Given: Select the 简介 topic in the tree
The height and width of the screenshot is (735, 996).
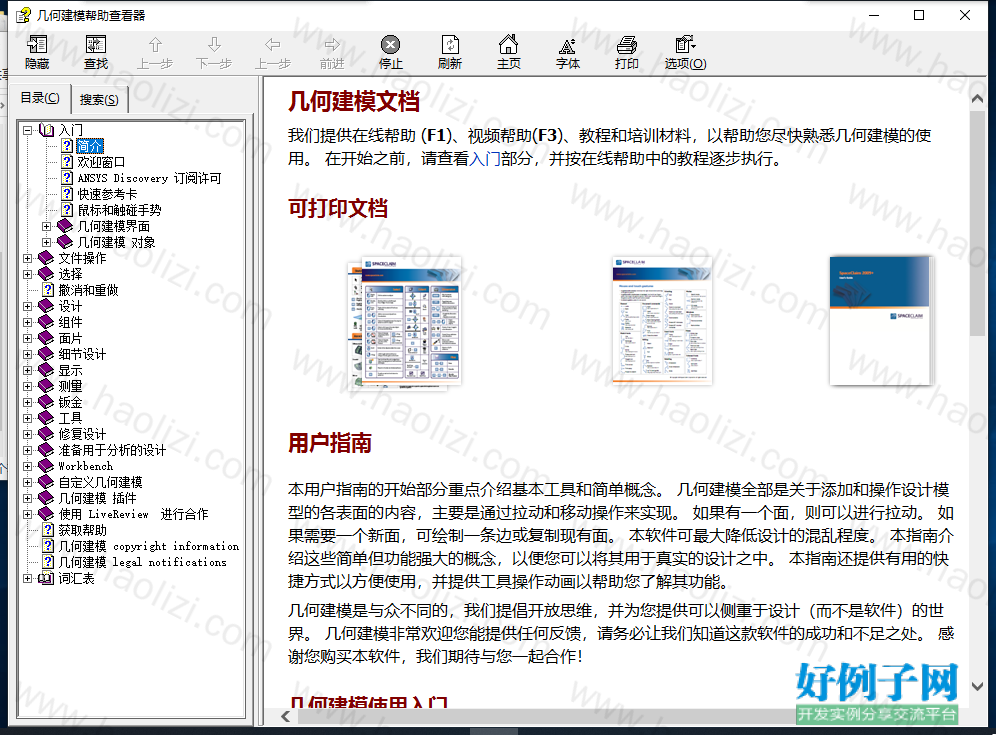Looking at the screenshot, I should (90, 146).
